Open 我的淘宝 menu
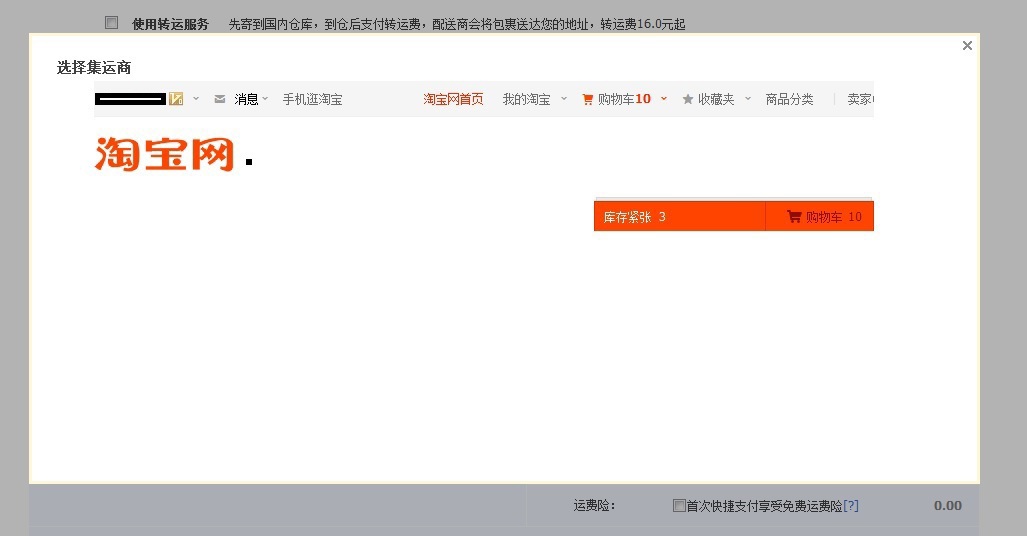The height and width of the screenshot is (536, 1027). coord(526,99)
